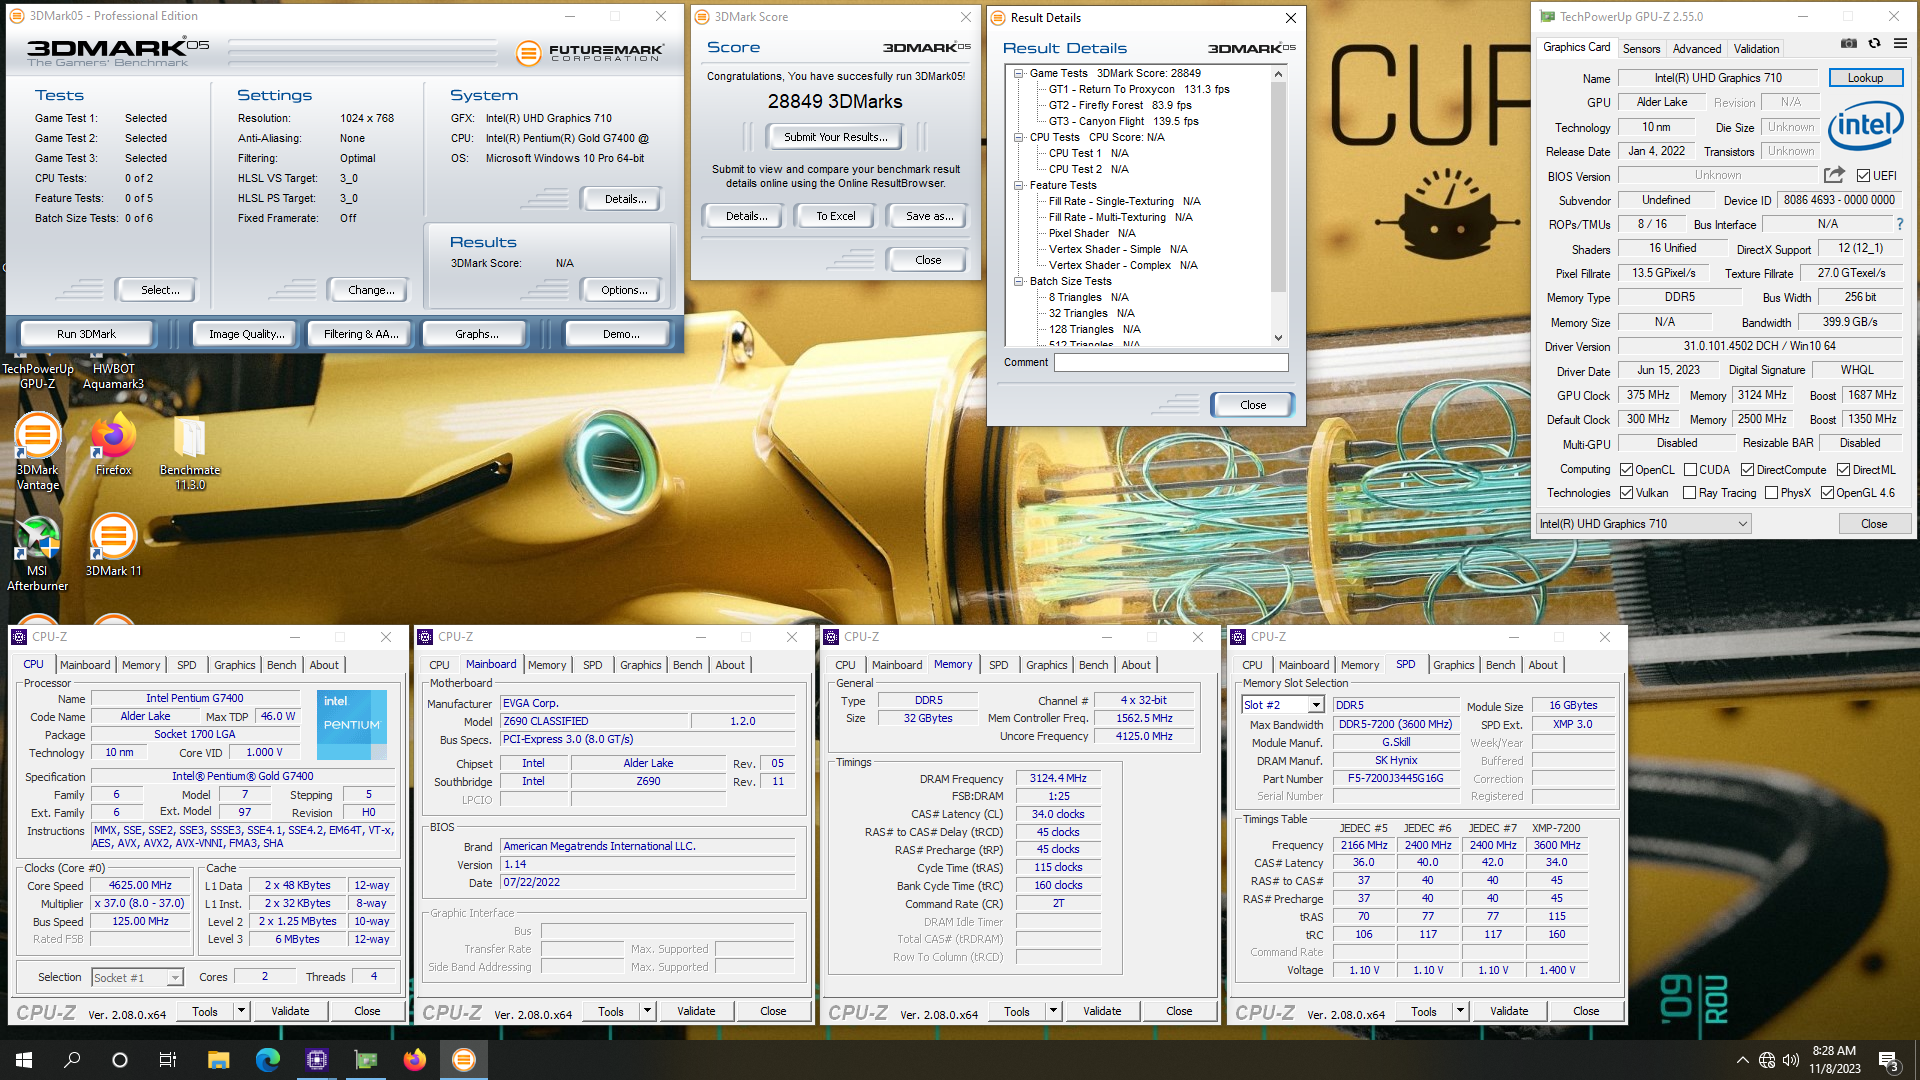The height and width of the screenshot is (1080, 1920).
Task: Open the notifications action center
Action: click(x=1889, y=1060)
